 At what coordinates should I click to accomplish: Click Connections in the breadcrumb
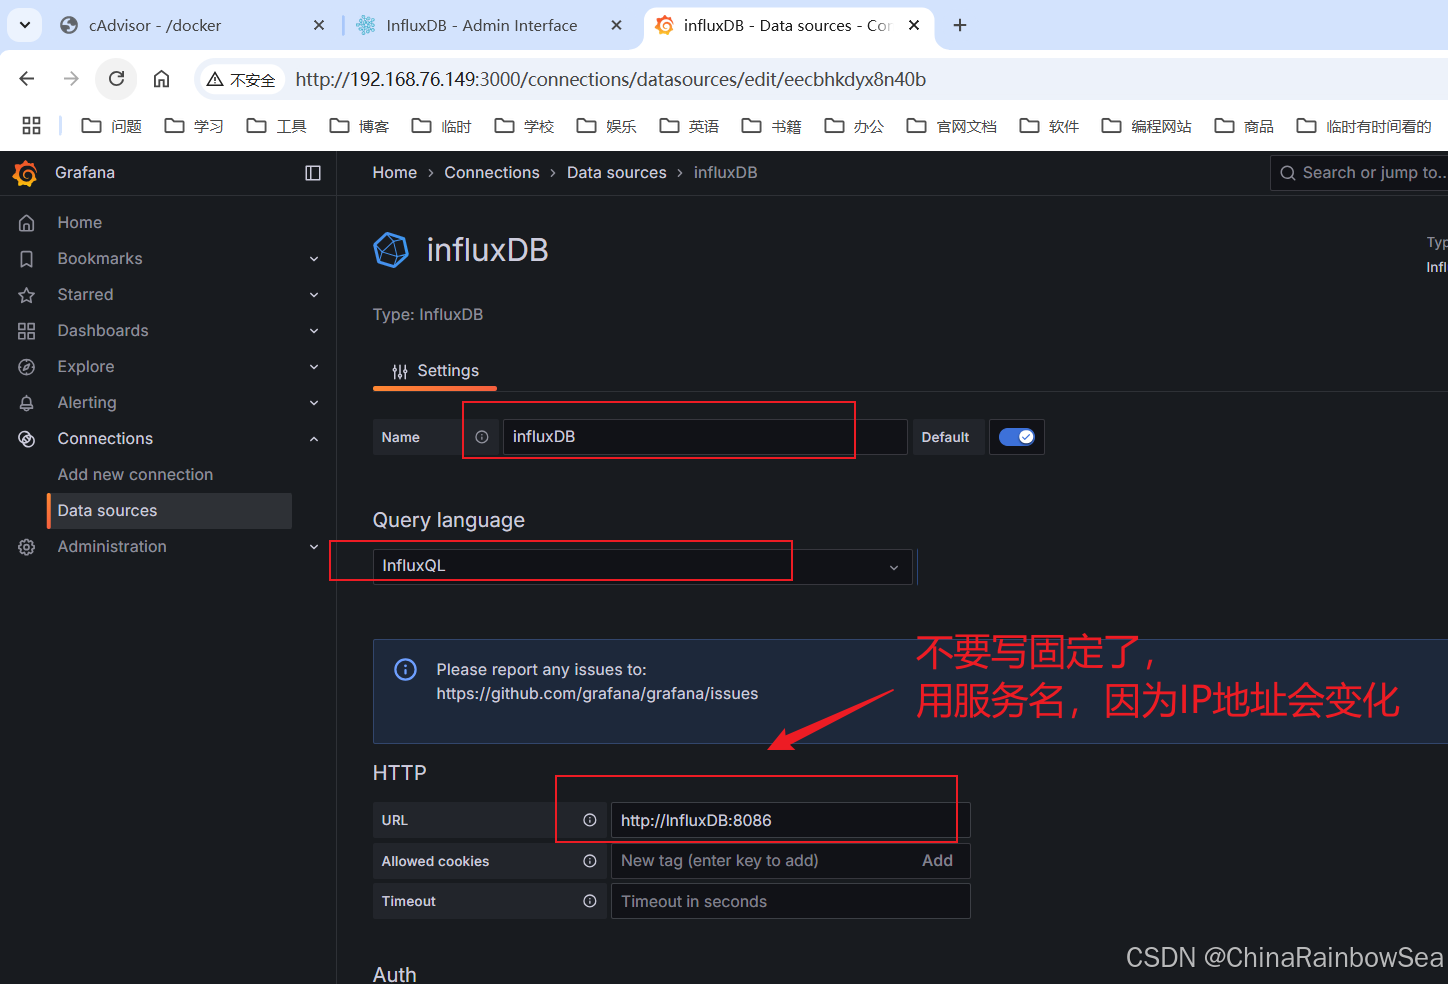point(491,173)
